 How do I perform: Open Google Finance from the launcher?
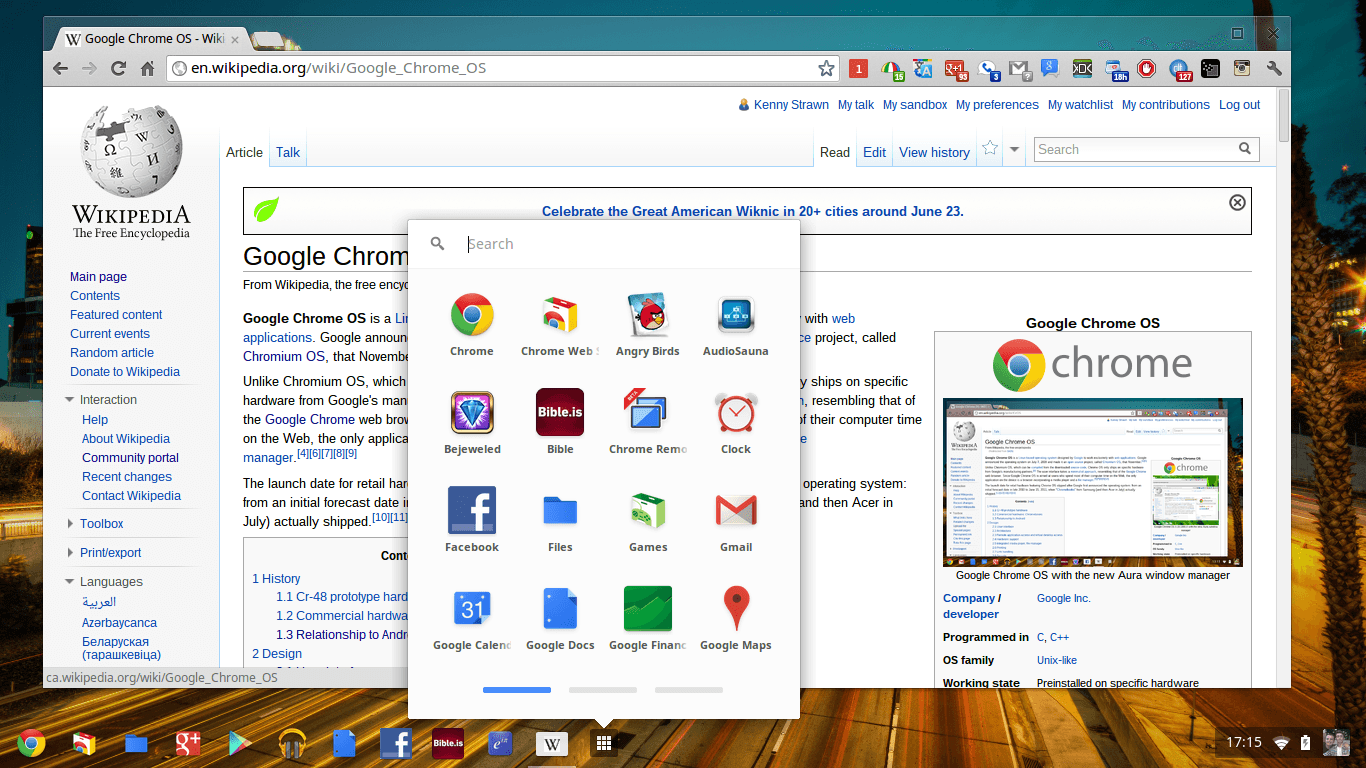pos(647,608)
